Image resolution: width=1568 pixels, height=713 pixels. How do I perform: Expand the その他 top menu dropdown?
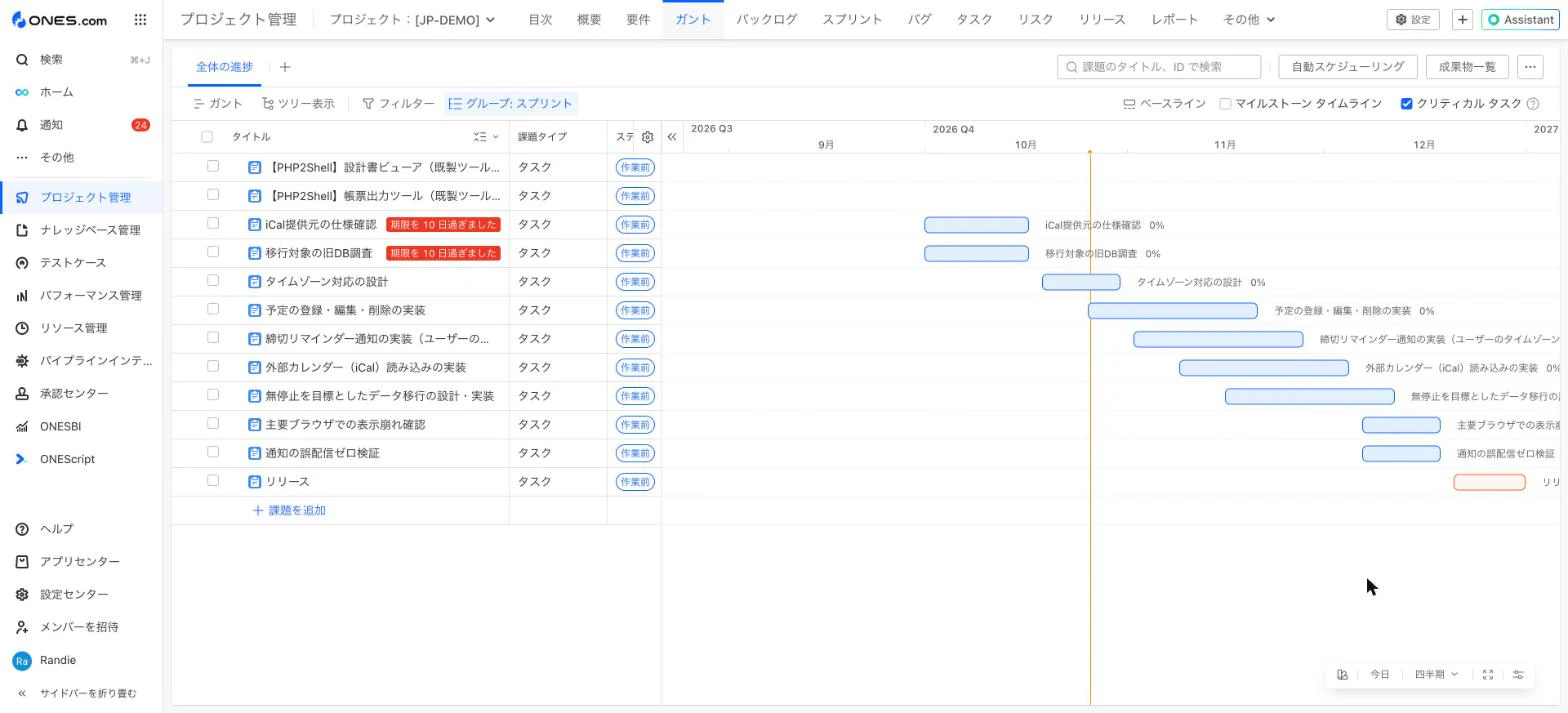(x=1249, y=20)
